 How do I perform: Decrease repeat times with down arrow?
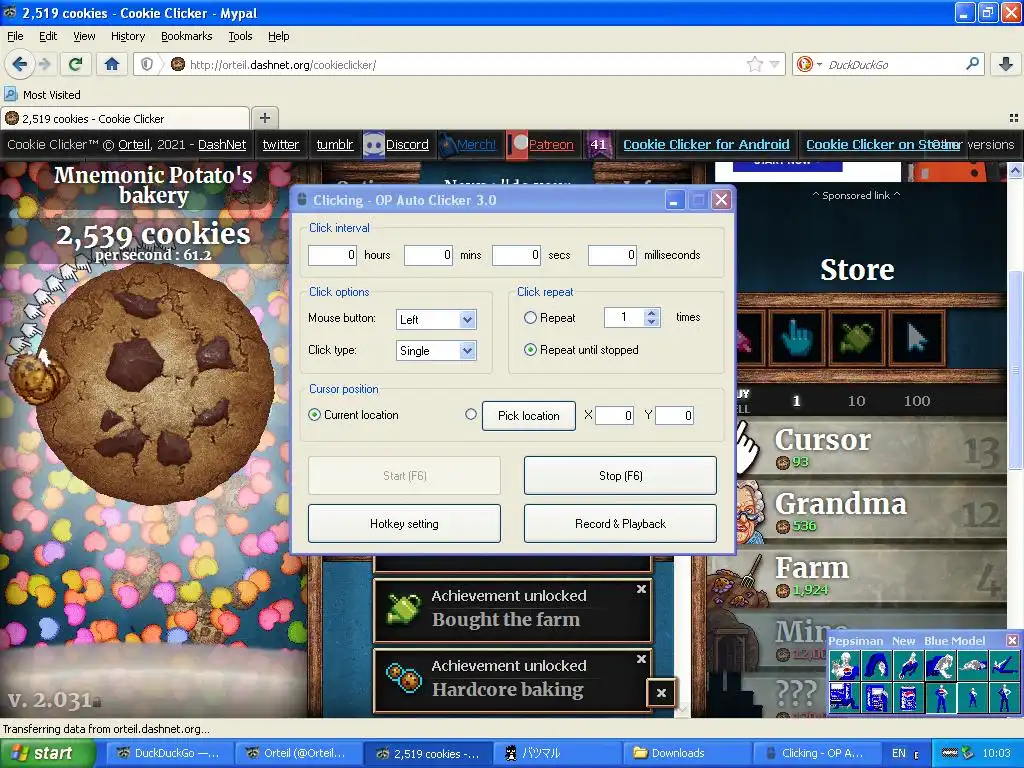coord(651,322)
